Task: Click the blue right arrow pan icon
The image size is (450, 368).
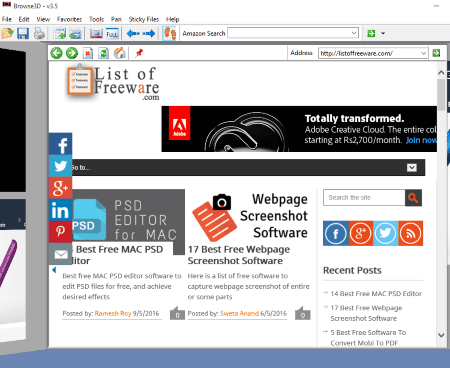Action: pyautogui.click(x=149, y=33)
